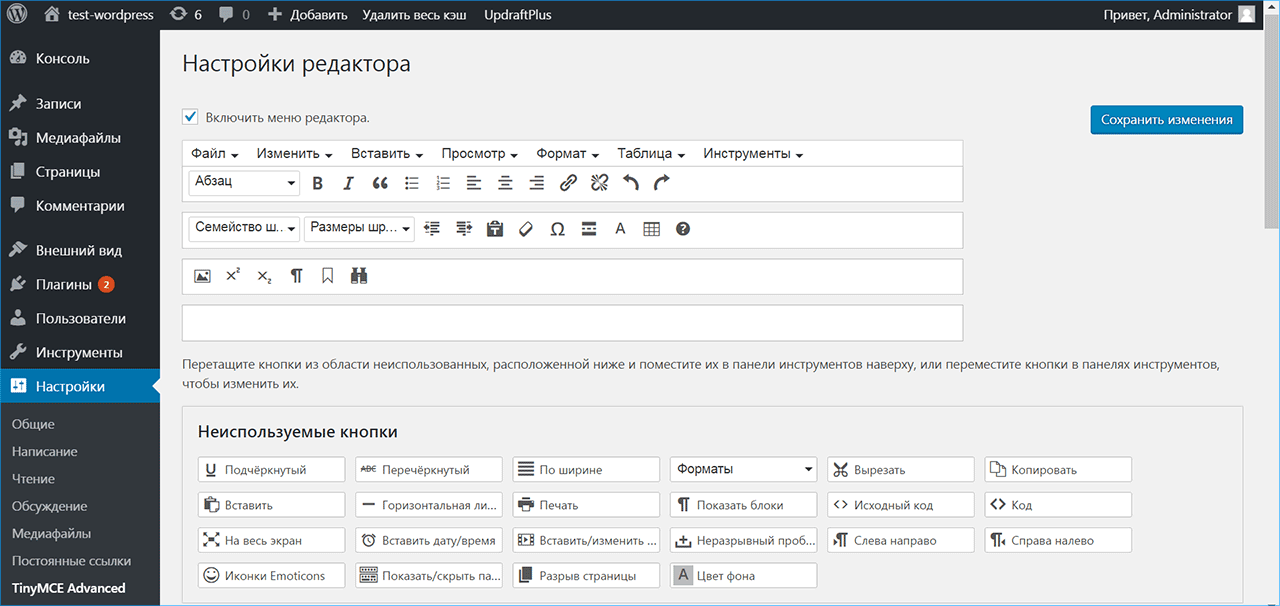Select the Blockquote icon
Image resolution: width=1280 pixels, height=606 pixels.
click(380, 183)
